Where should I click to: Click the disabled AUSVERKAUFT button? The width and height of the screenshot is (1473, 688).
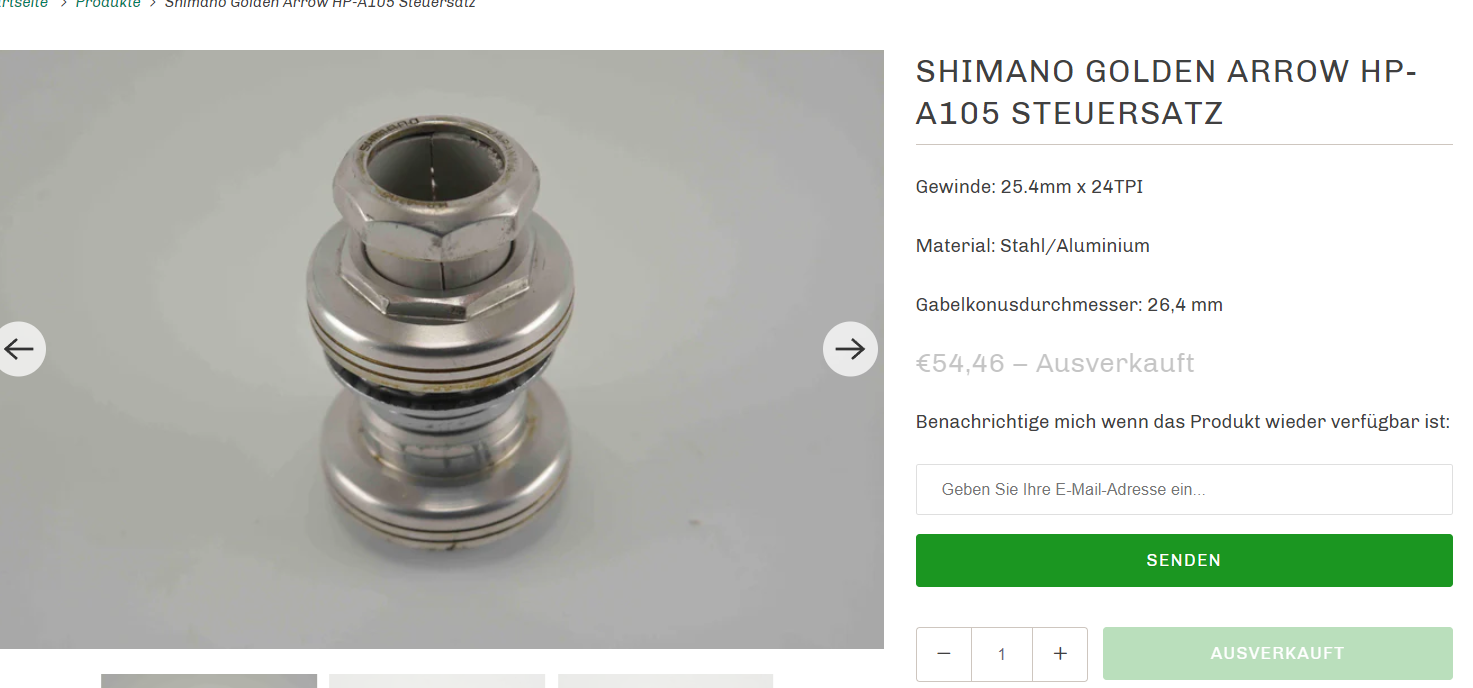[x=1278, y=654]
